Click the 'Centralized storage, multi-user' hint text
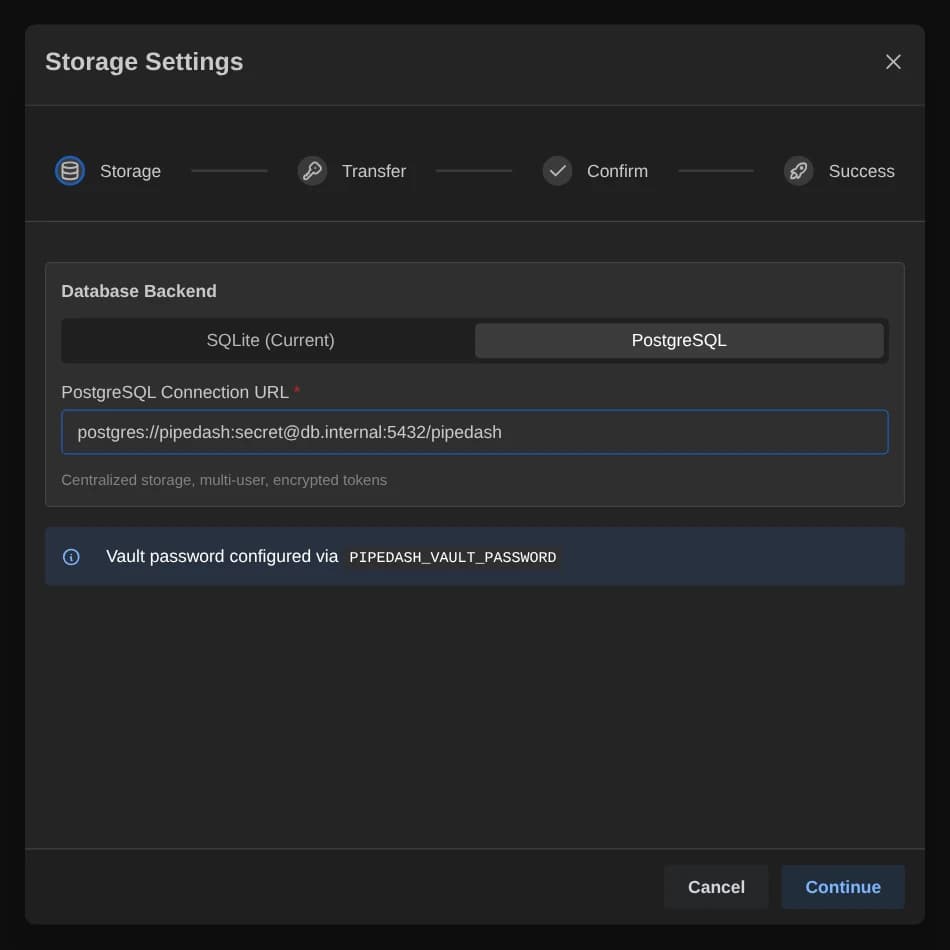Screen dimensions: 950x950 (224, 480)
